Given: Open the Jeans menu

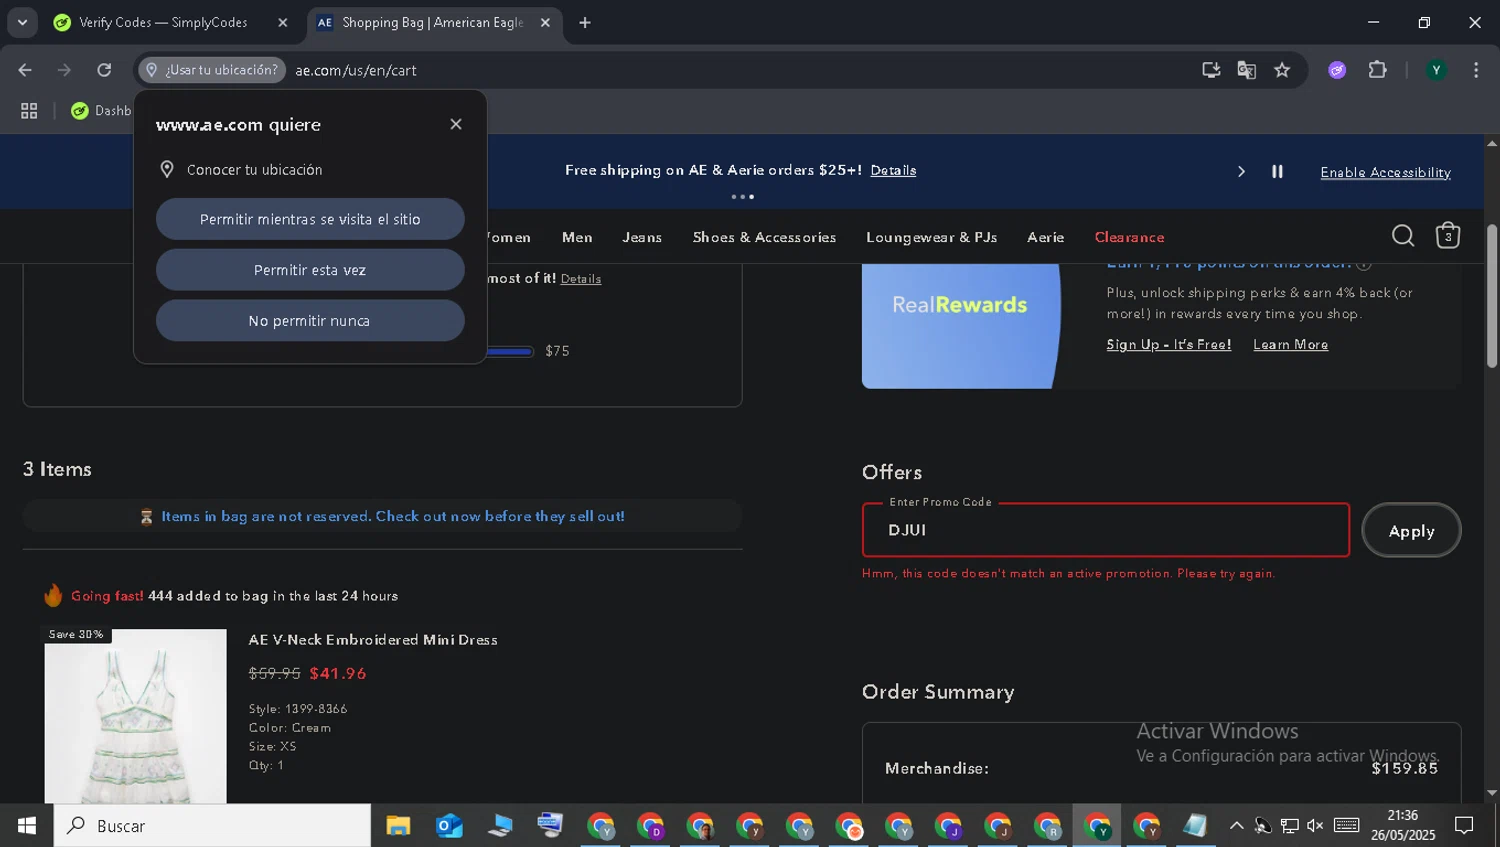Looking at the screenshot, I should coord(642,237).
